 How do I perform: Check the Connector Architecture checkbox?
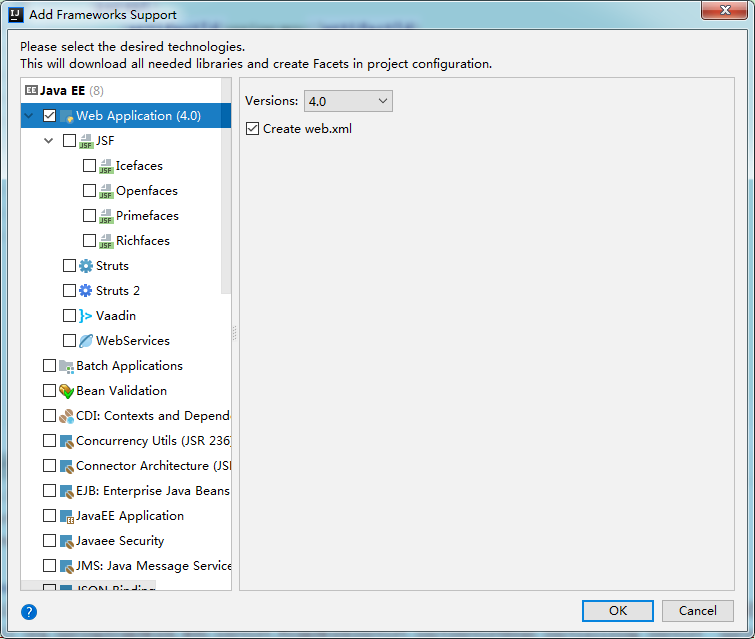[x=50, y=466]
